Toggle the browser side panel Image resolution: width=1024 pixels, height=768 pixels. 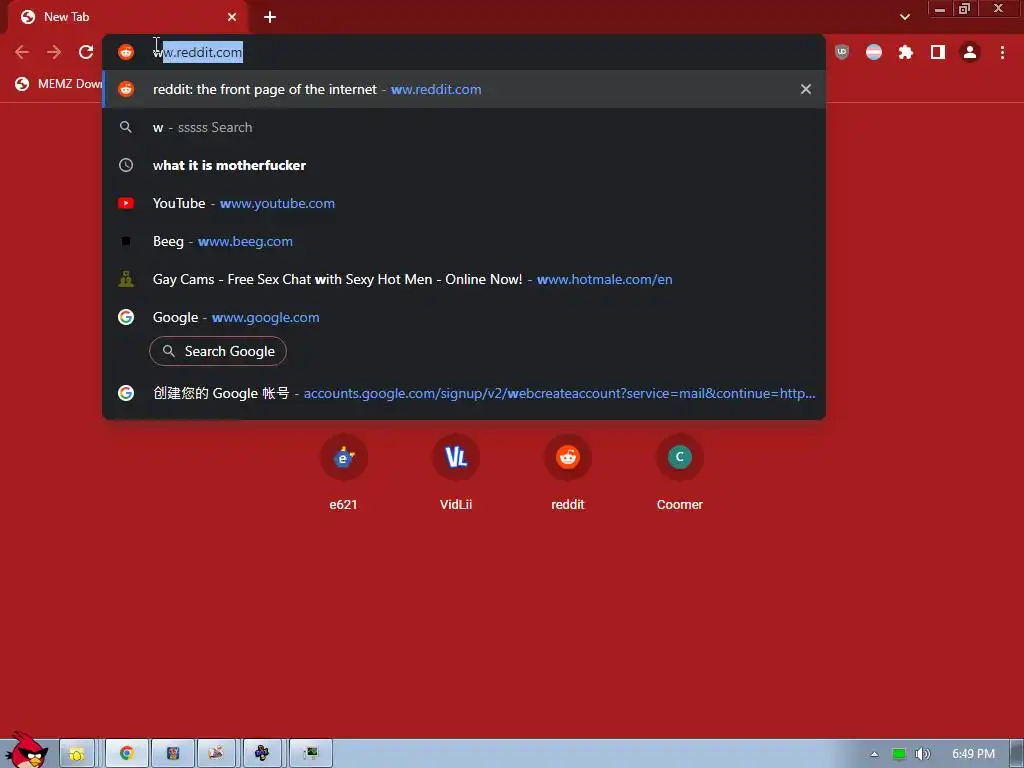pos(938,52)
